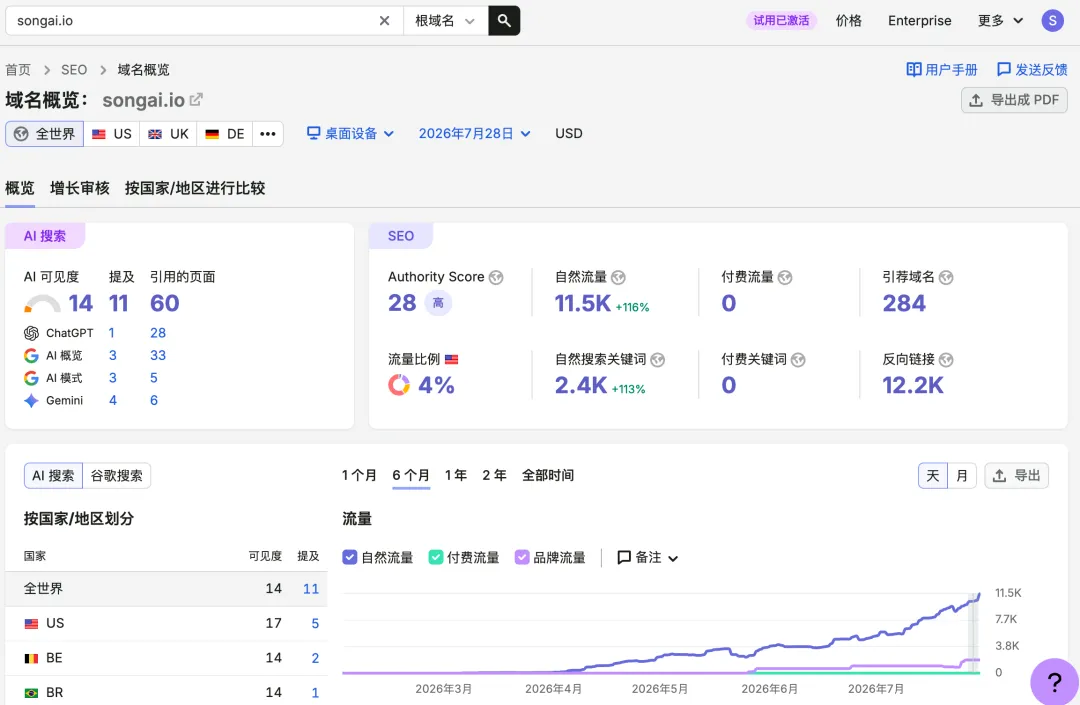Viewport: 1080px width, 705px height.
Task: Open the 2026年7月28日 date dropdown
Action: pos(475,134)
